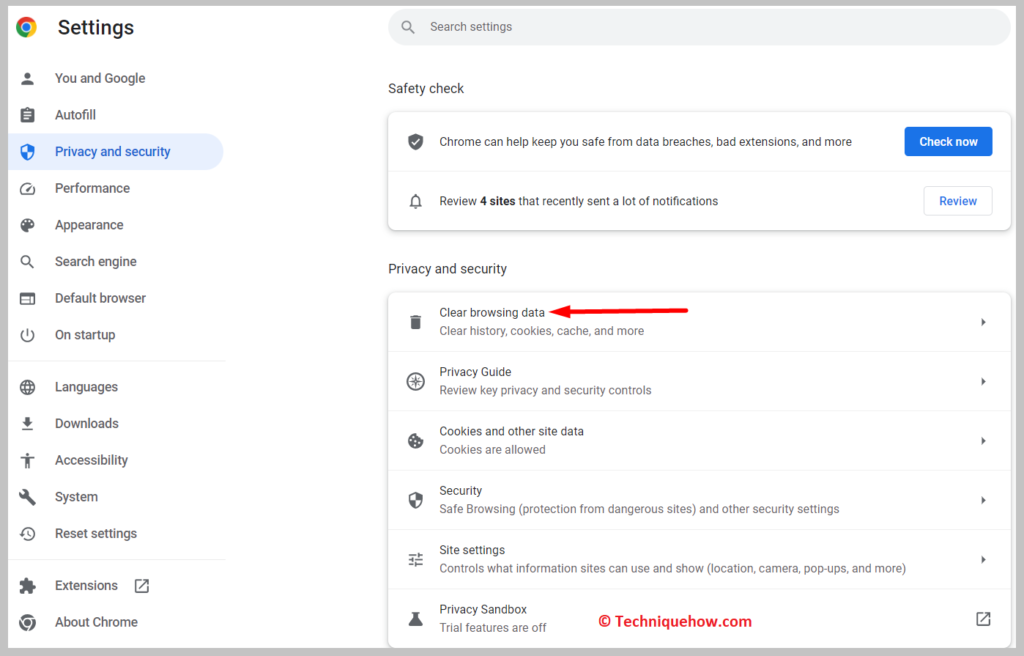Open Cookies and other site data
This screenshot has width=1024, height=656.
tap(699, 441)
